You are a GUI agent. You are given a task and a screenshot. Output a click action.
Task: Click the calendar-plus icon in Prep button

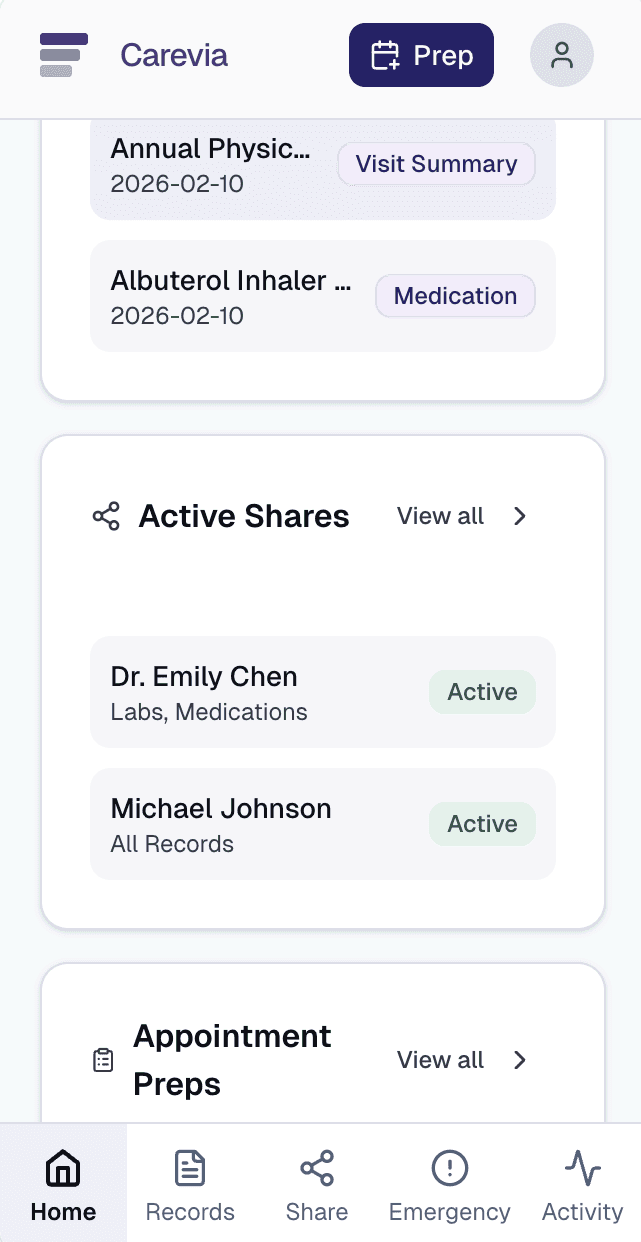coord(385,55)
